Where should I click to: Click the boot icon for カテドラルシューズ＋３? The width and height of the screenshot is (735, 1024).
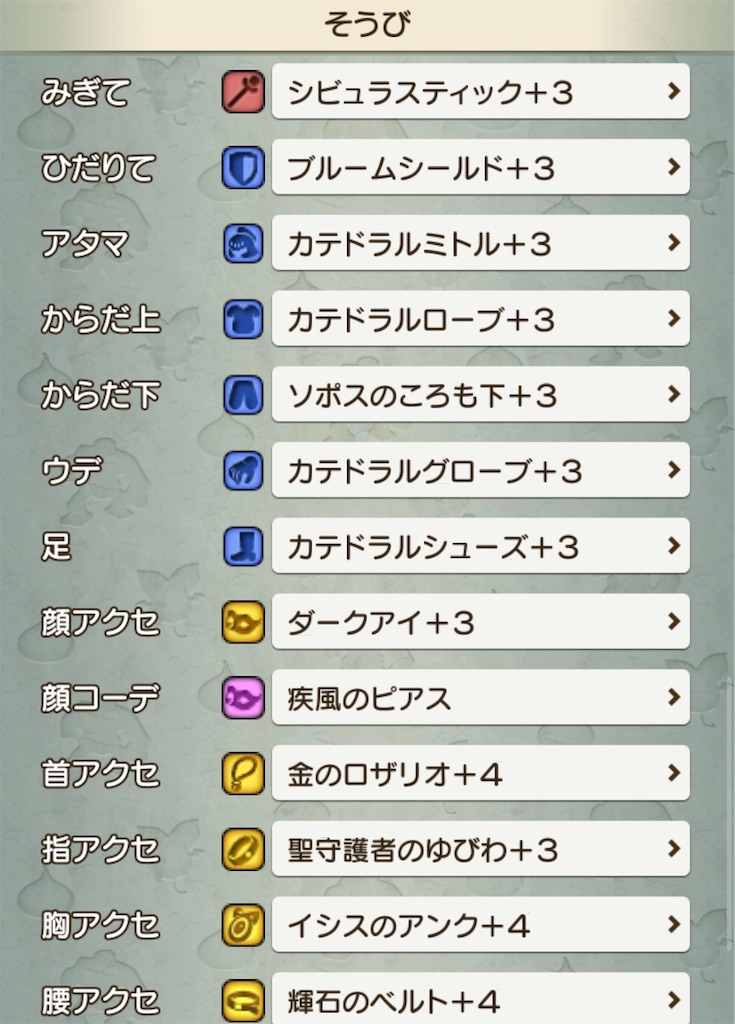(242, 546)
